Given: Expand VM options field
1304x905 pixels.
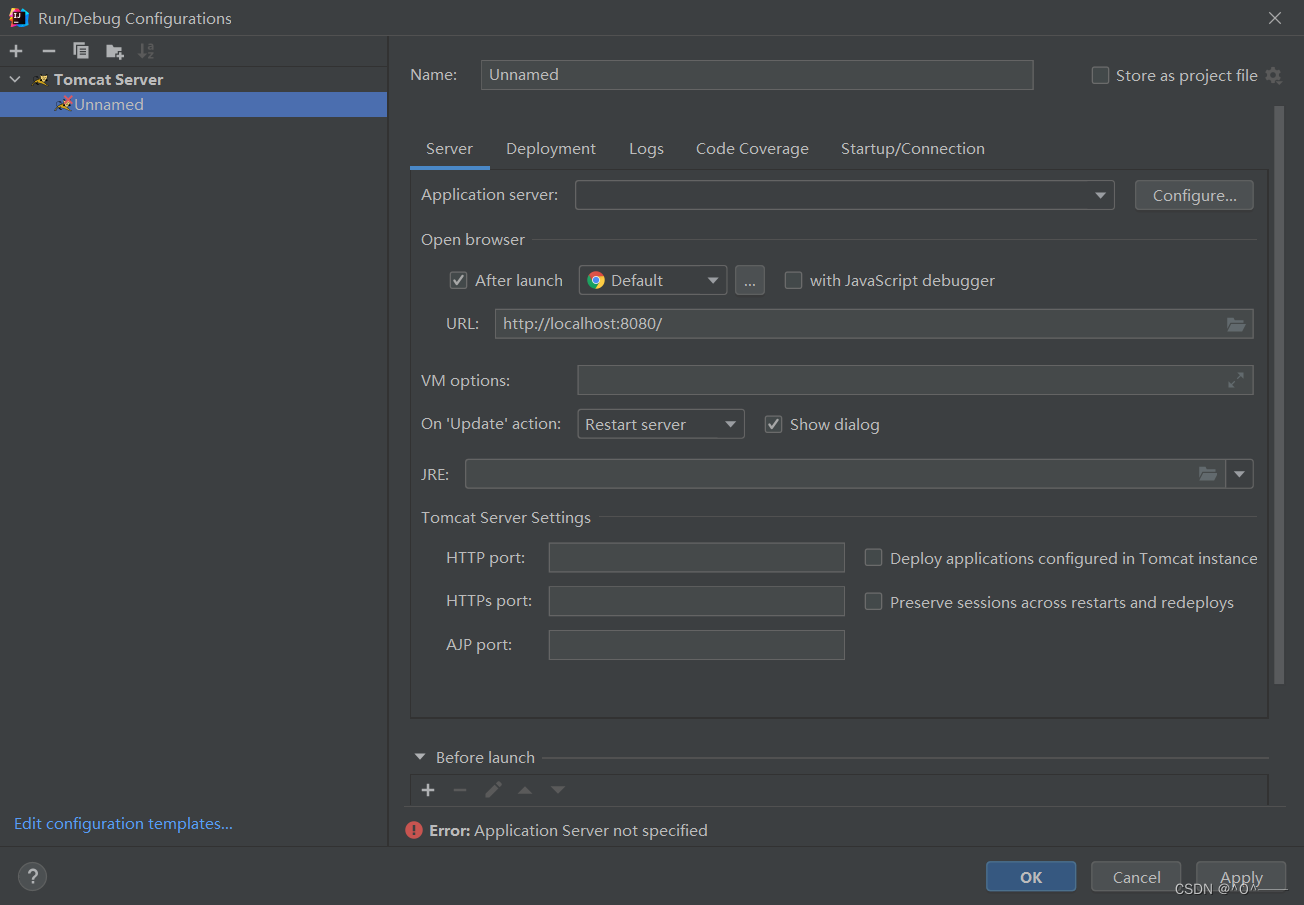Looking at the screenshot, I should [1236, 380].
